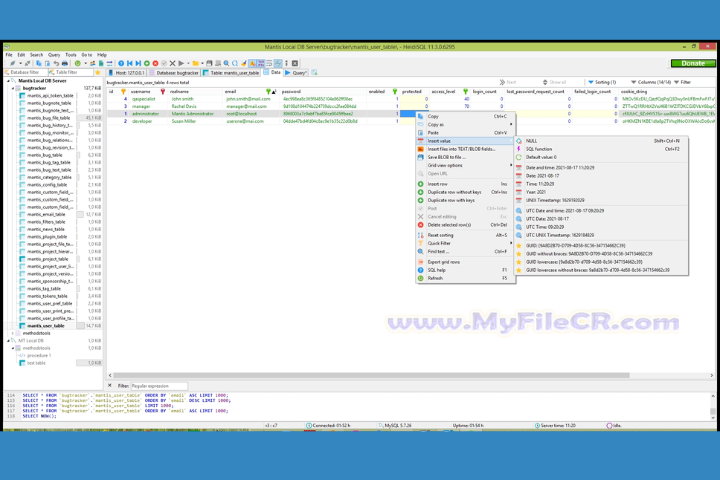Click the Print toolbar icon

tap(65, 63)
